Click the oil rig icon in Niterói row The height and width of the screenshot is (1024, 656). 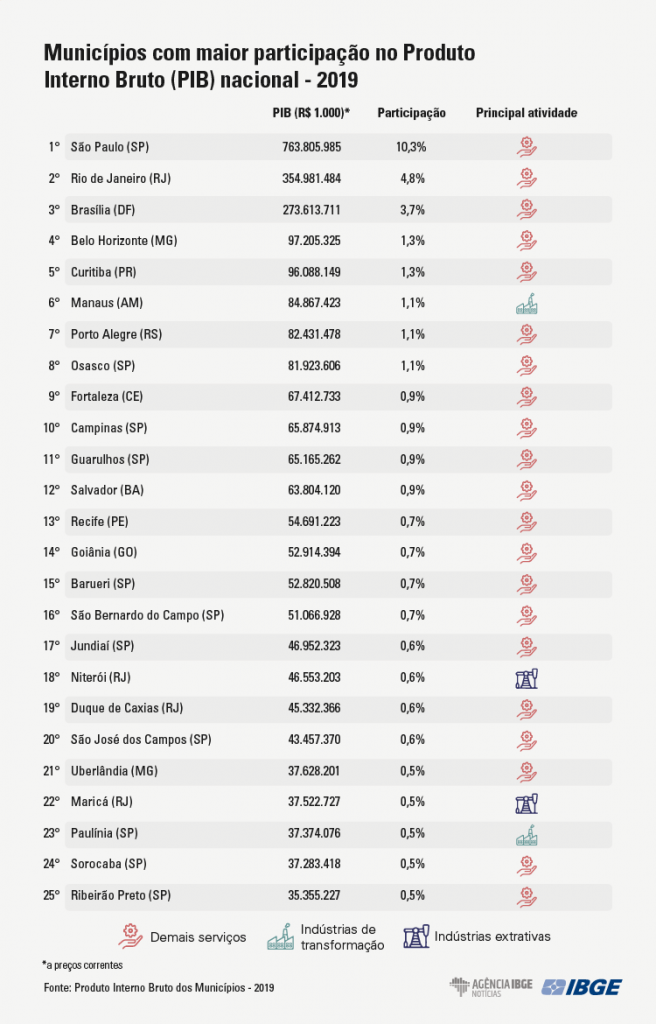pyautogui.click(x=527, y=679)
